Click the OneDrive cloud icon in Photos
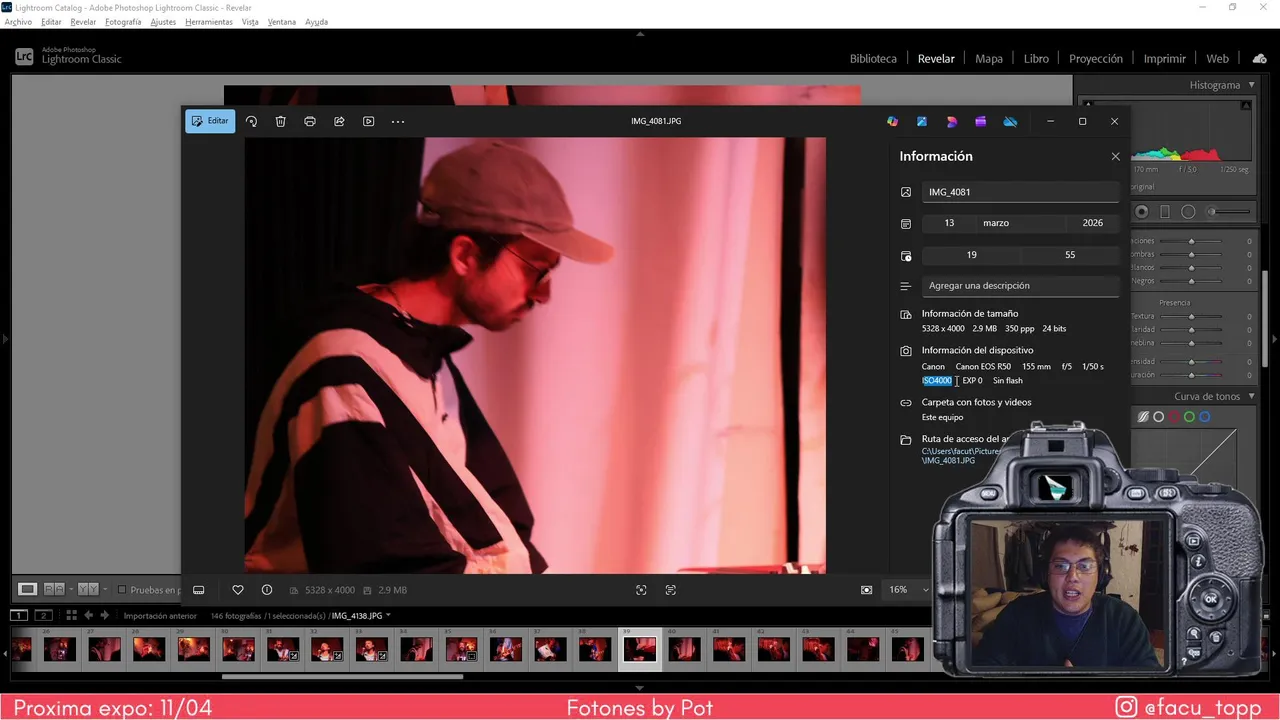 (x=1010, y=121)
